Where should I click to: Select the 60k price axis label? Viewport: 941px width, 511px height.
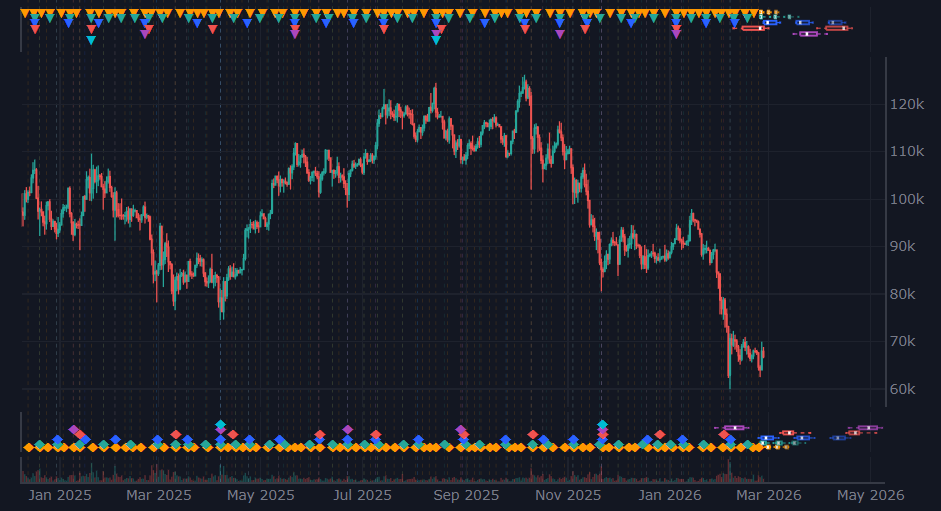tap(905, 389)
